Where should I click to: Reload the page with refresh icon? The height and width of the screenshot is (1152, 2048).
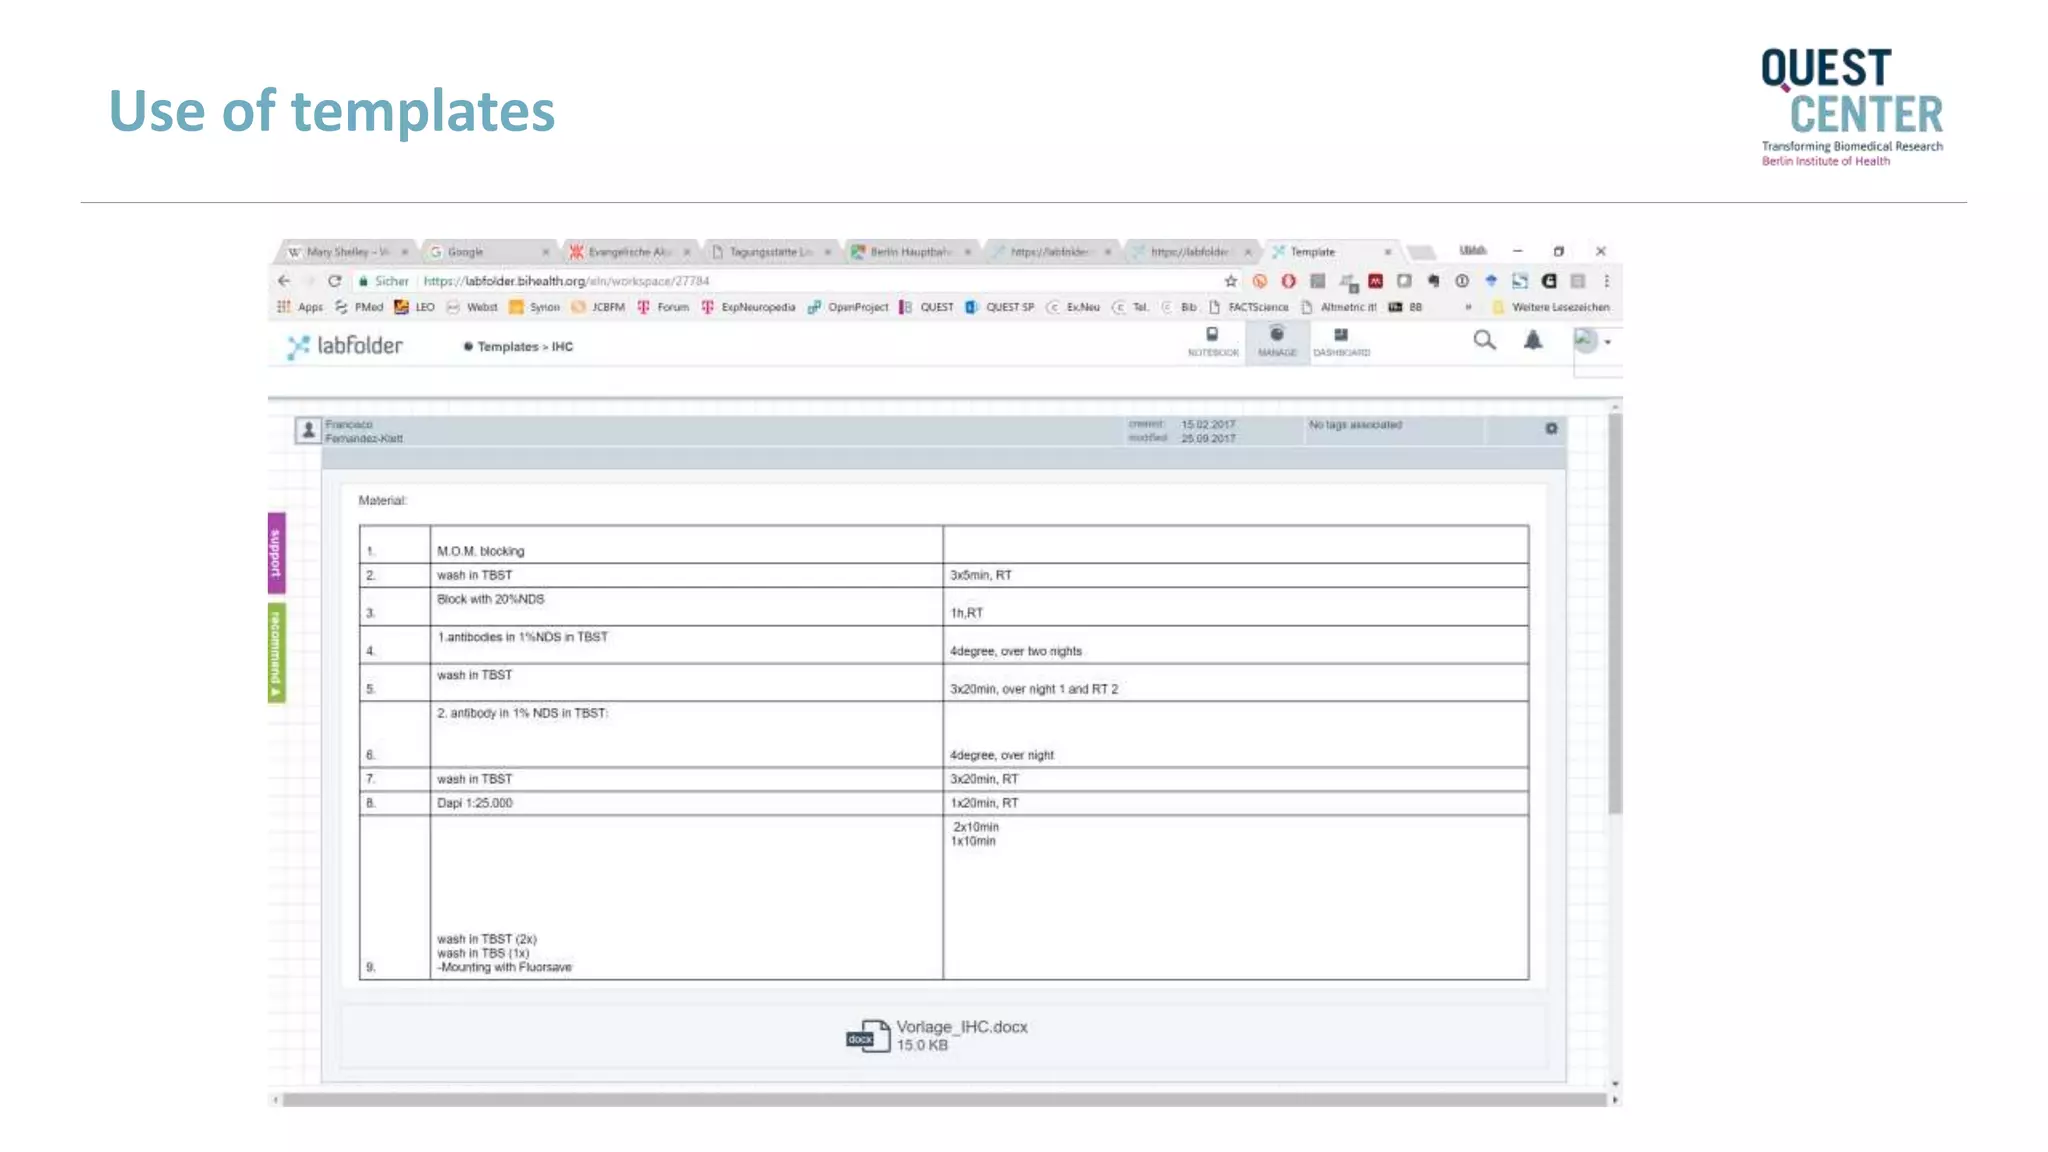(335, 281)
